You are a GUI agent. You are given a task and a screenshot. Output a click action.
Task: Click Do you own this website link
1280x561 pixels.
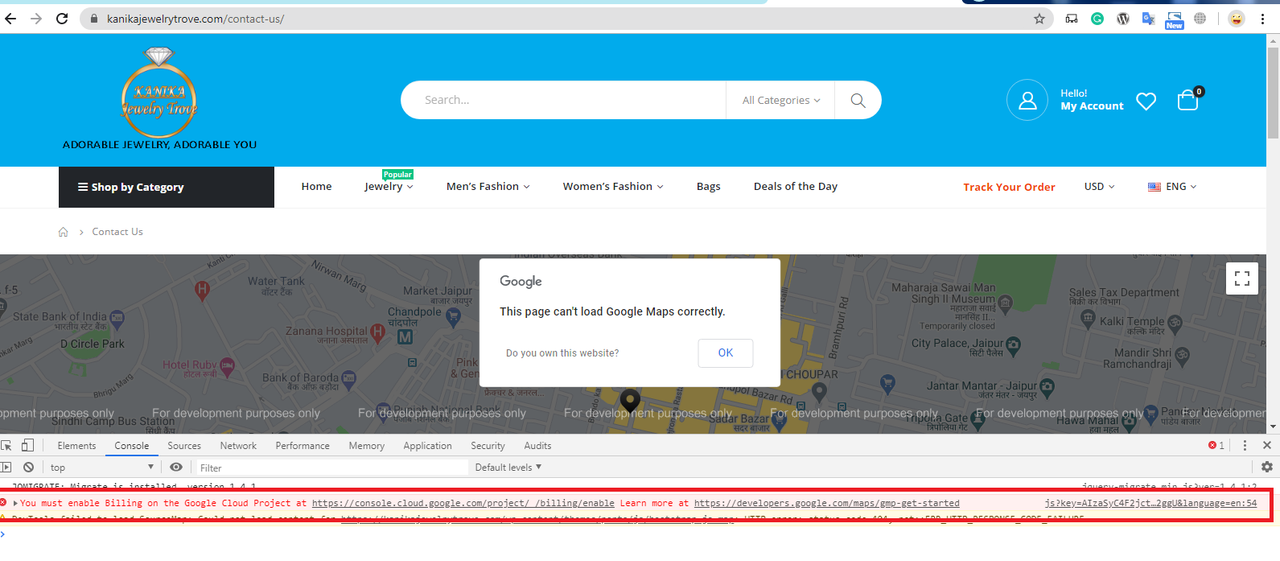coord(562,353)
